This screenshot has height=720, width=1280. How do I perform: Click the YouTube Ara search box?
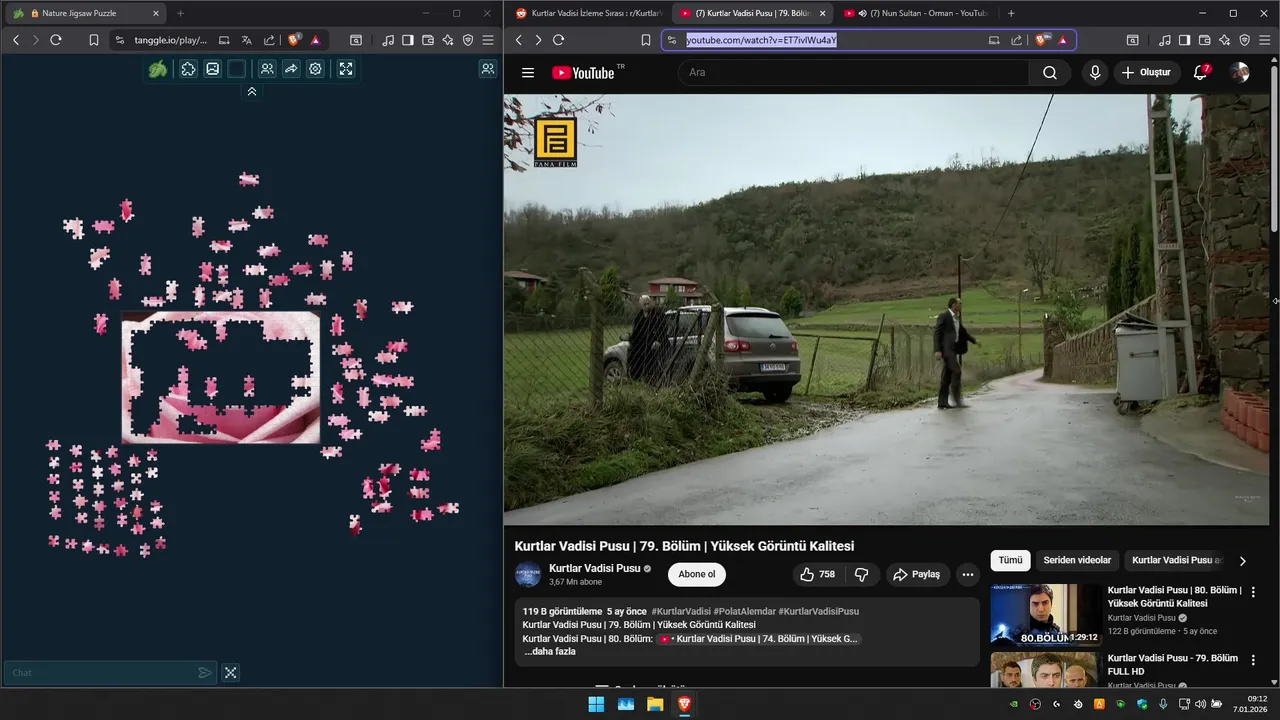(x=853, y=72)
